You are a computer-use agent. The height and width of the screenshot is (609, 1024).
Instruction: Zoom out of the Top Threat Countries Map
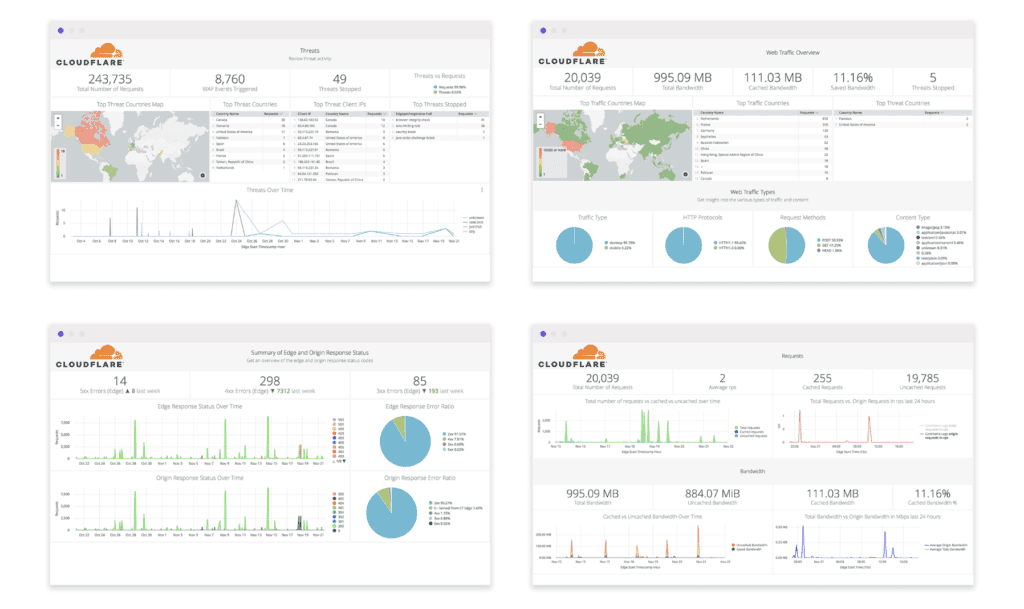click(x=58, y=125)
